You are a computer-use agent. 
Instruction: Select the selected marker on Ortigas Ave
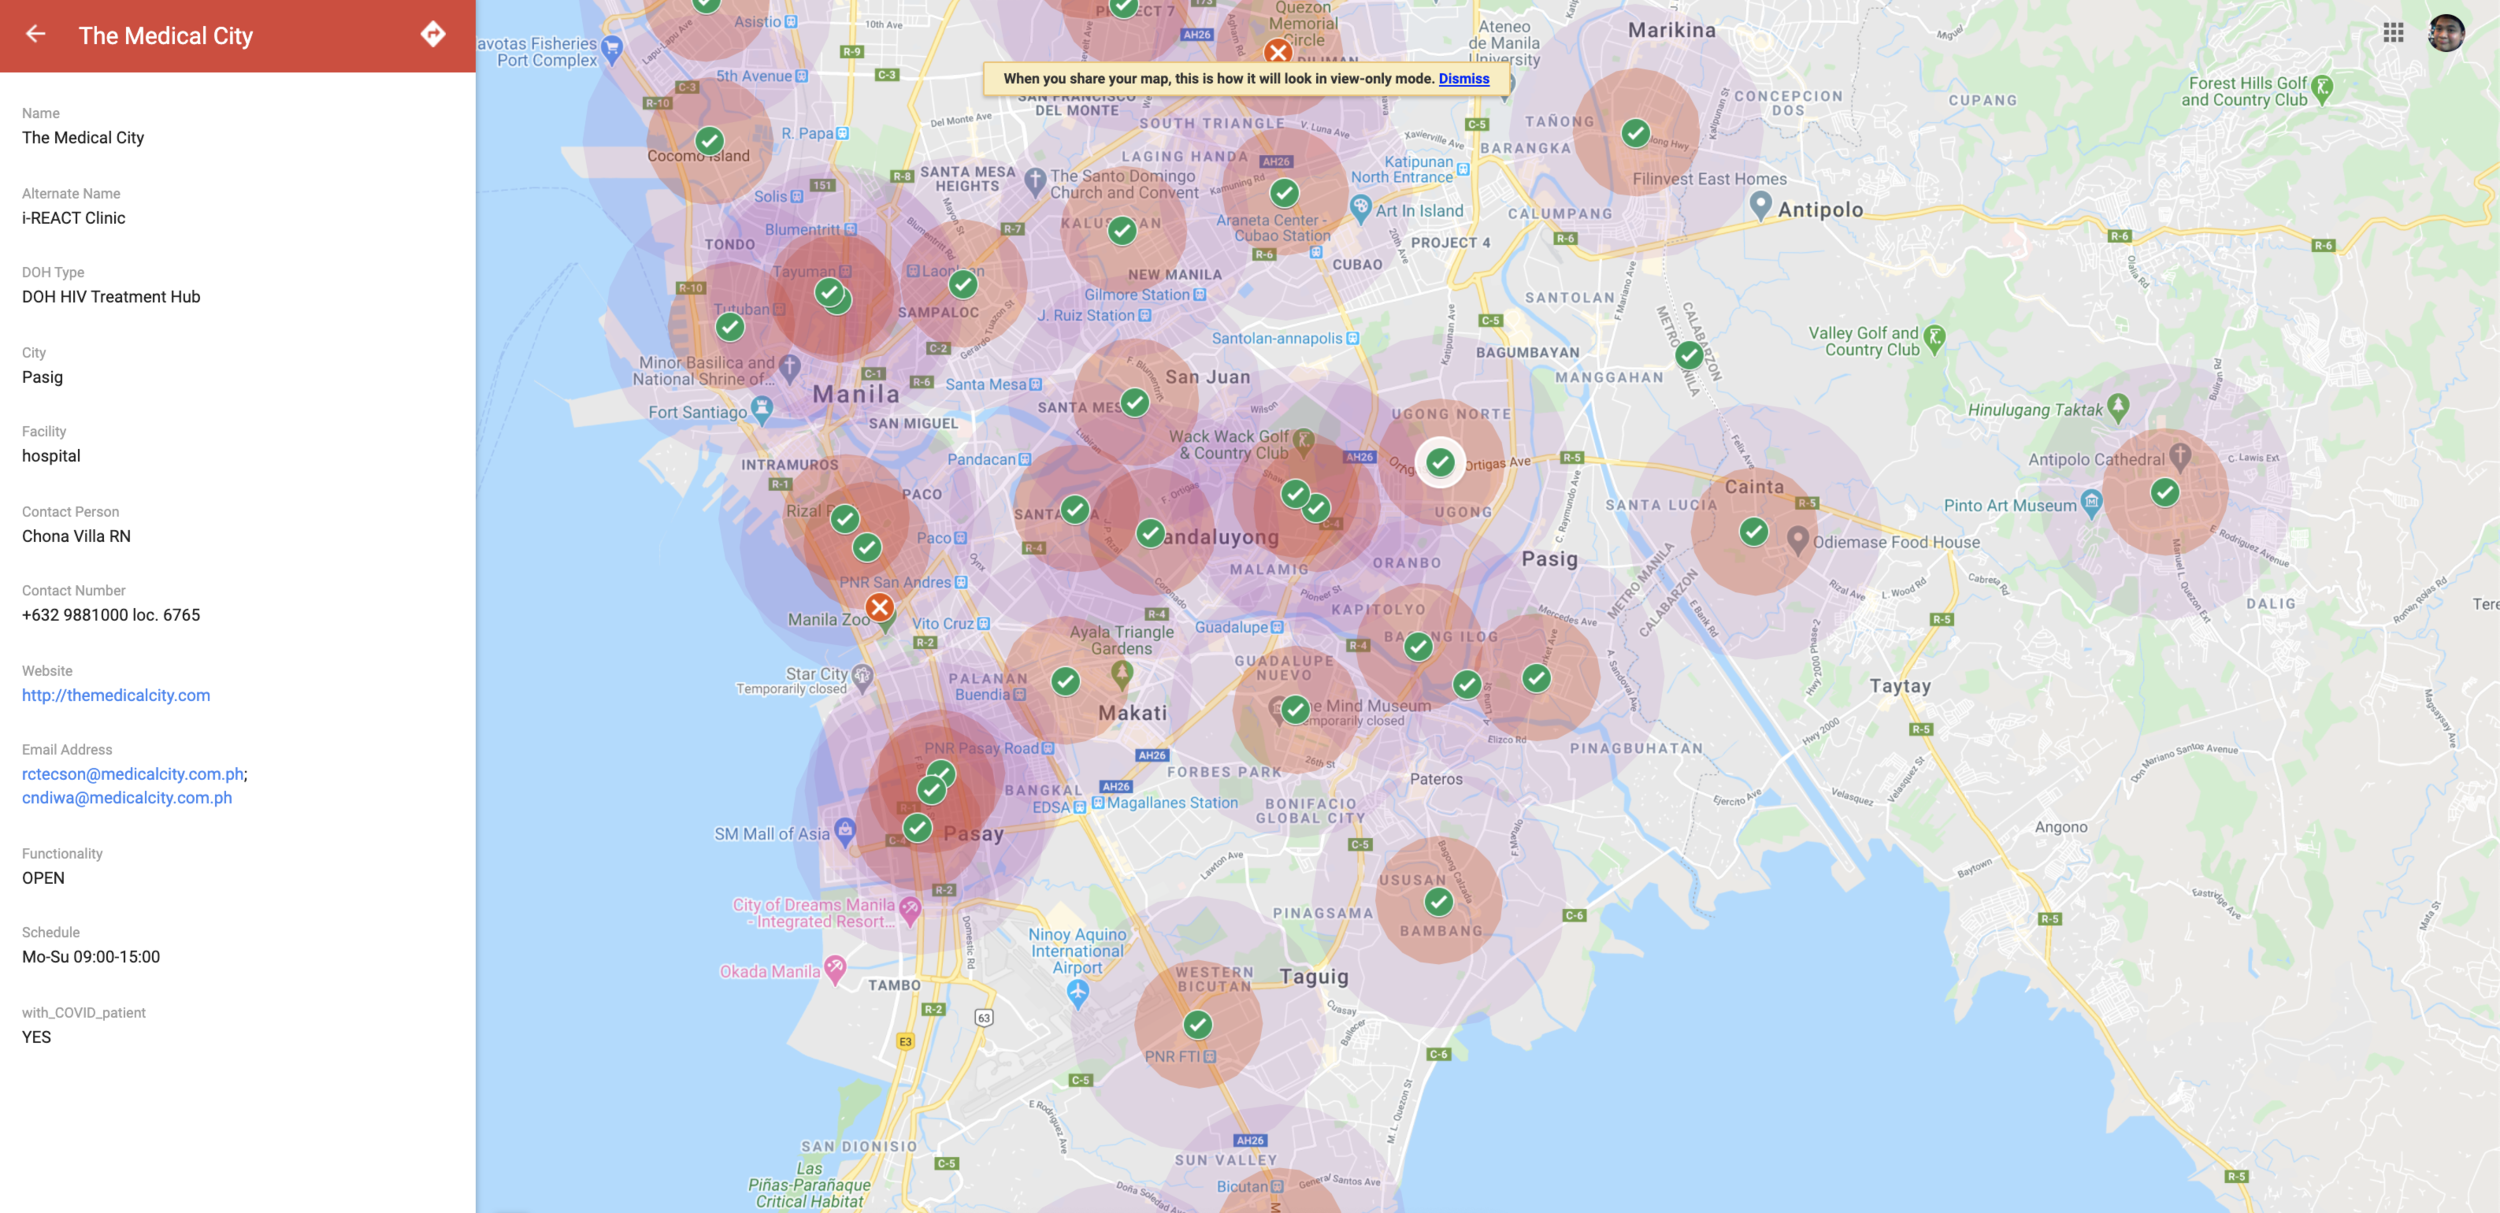pos(1440,462)
